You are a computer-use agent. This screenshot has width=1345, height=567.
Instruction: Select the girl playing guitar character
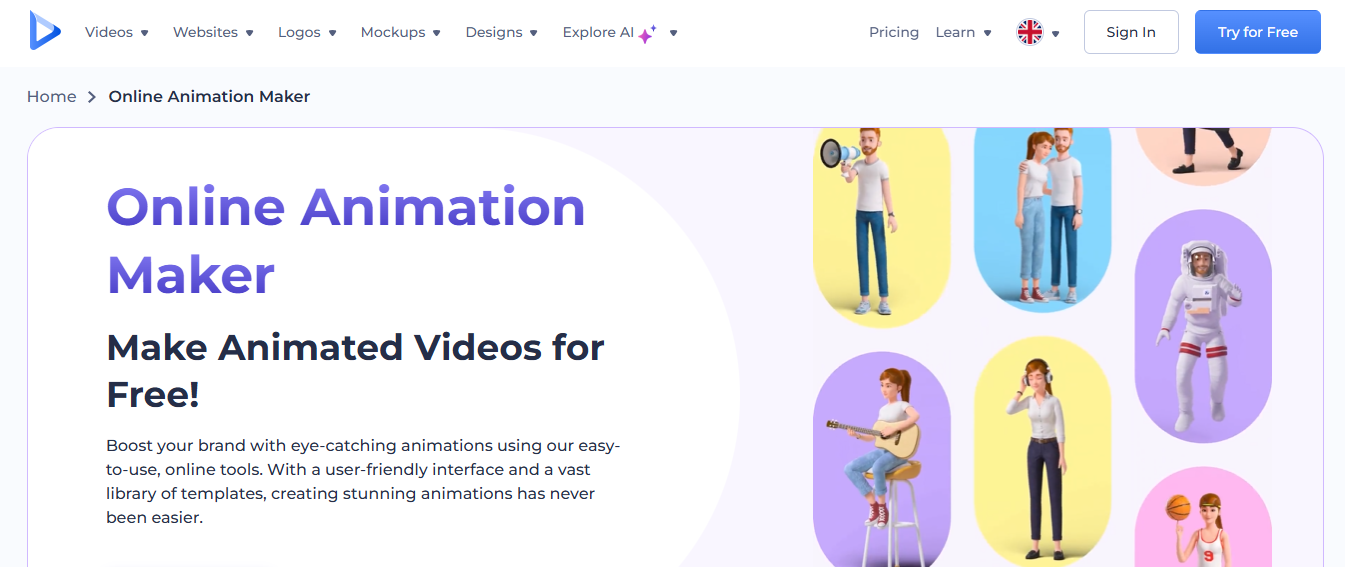[882, 459]
